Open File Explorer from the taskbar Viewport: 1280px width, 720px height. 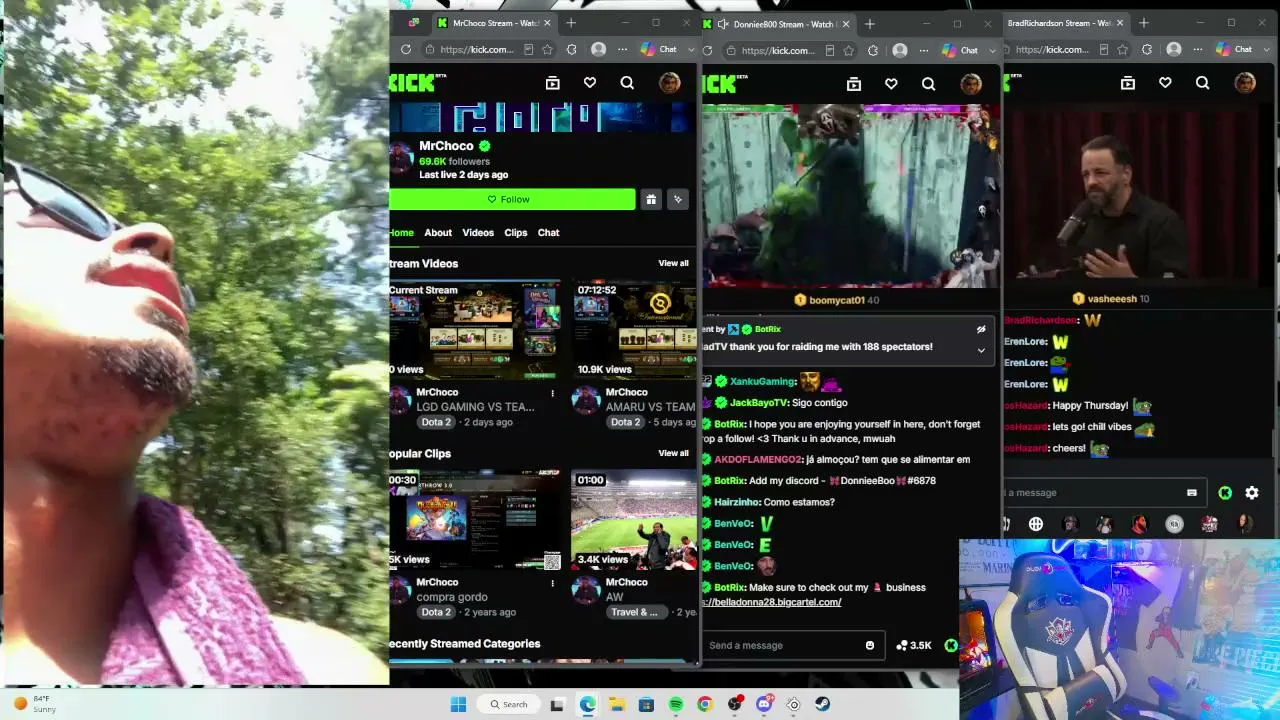[x=617, y=704]
